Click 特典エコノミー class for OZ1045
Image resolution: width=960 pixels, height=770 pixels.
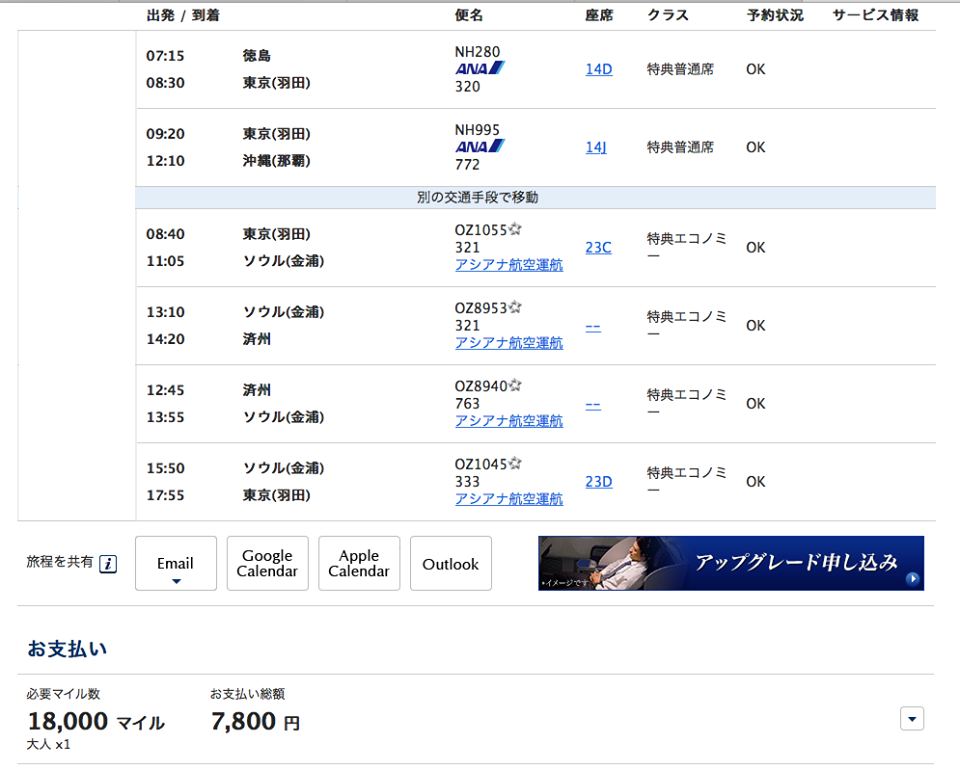click(x=686, y=480)
